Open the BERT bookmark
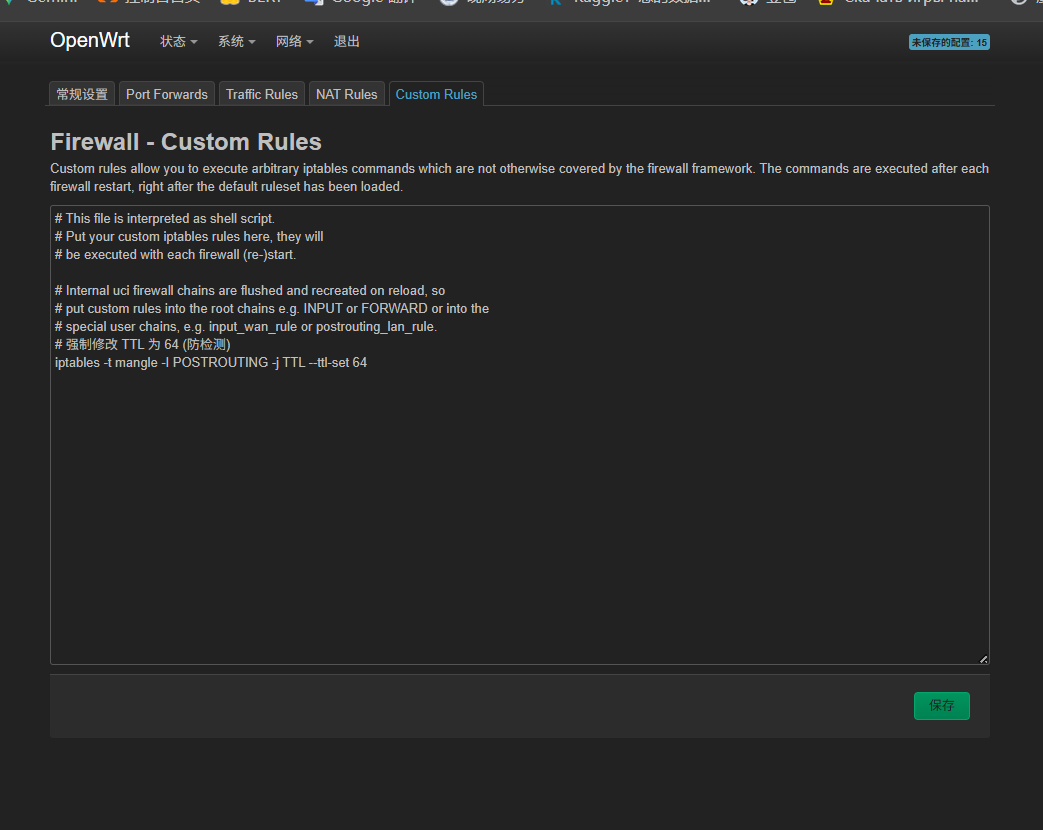This screenshot has height=830, width=1043. click(262, 3)
